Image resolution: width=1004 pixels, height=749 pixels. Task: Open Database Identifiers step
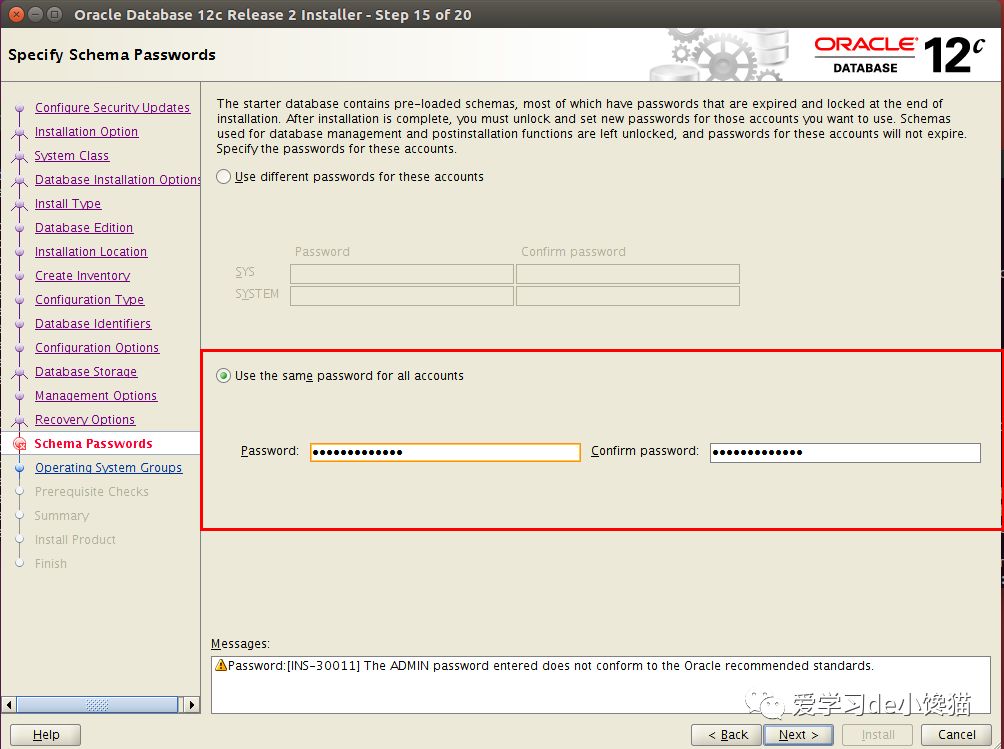pyautogui.click(x=93, y=323)
